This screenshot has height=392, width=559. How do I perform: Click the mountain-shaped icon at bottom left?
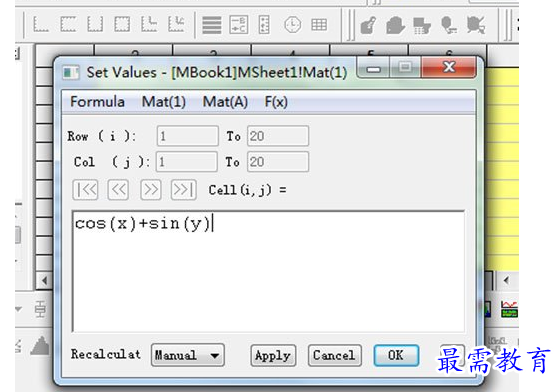click(40, 345)
